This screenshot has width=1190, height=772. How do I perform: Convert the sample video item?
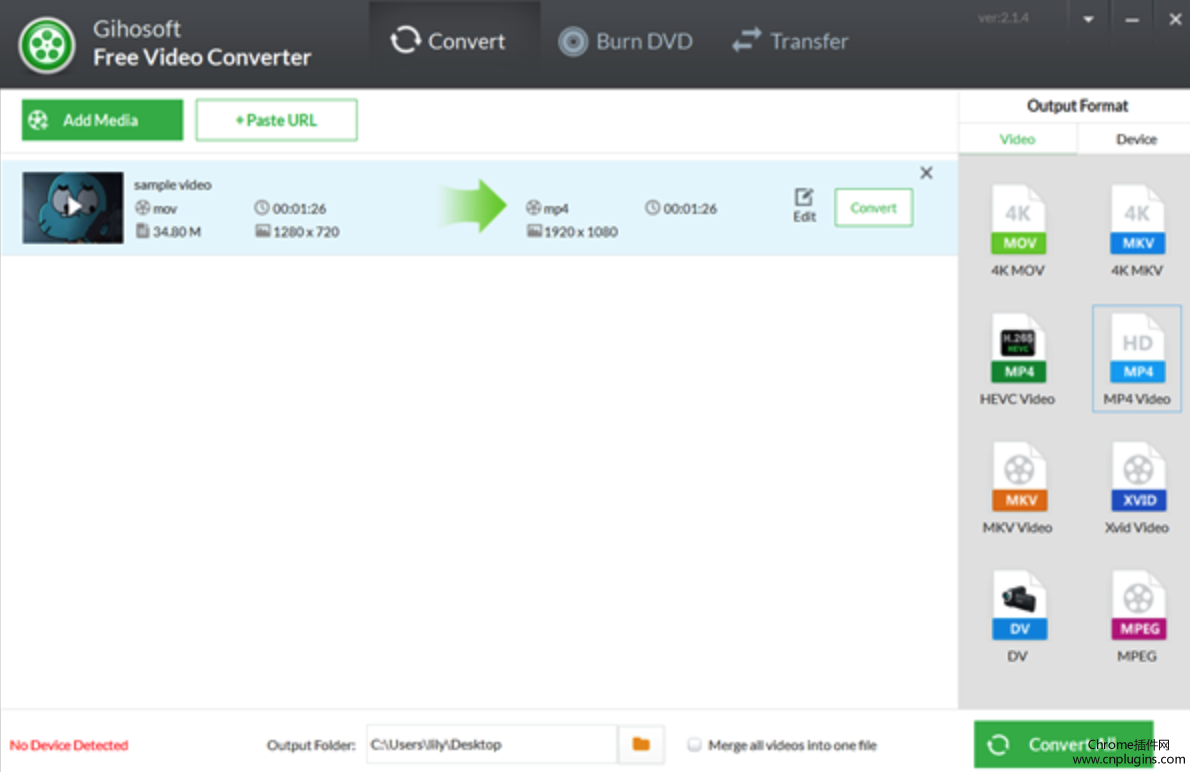point(874,207)
